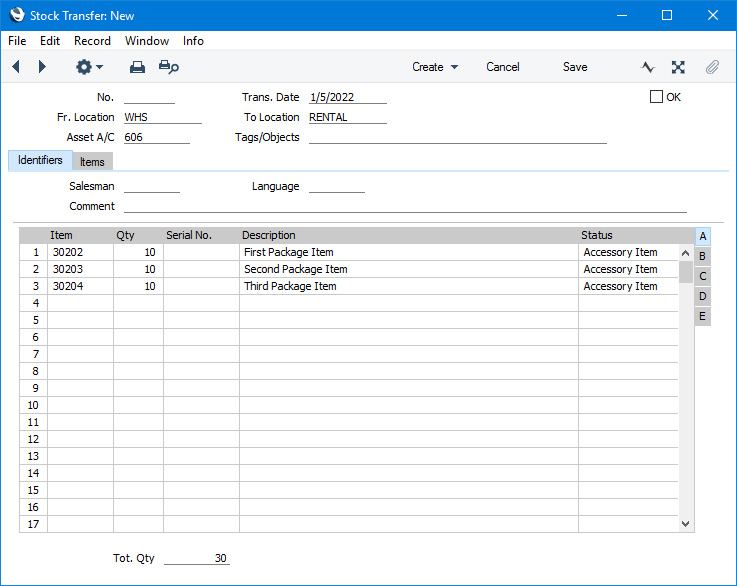This screenshot has height=586, width=737.
Task: Select the Identifiers tab
Action: tap(40, 160)
